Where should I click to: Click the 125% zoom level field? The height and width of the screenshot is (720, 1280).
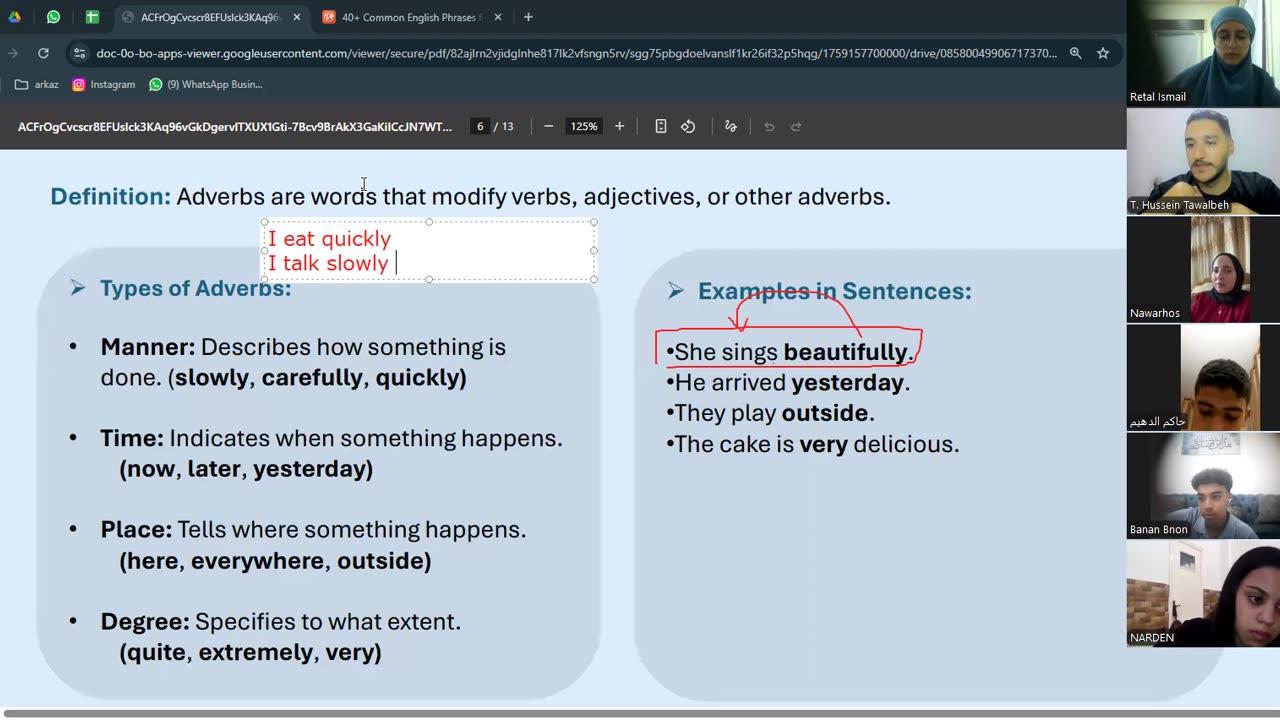[x=584, y=127]
